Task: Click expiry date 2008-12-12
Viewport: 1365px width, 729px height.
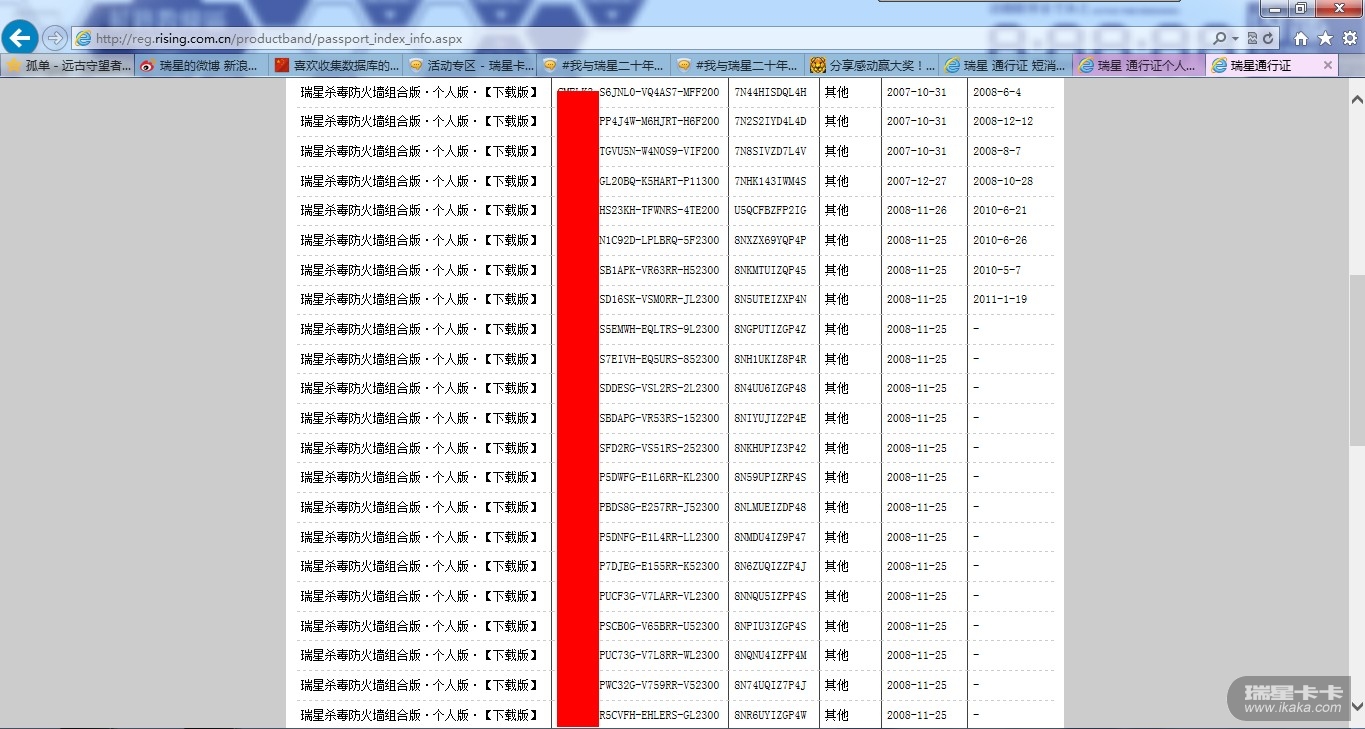Action: pos(1003,121)
